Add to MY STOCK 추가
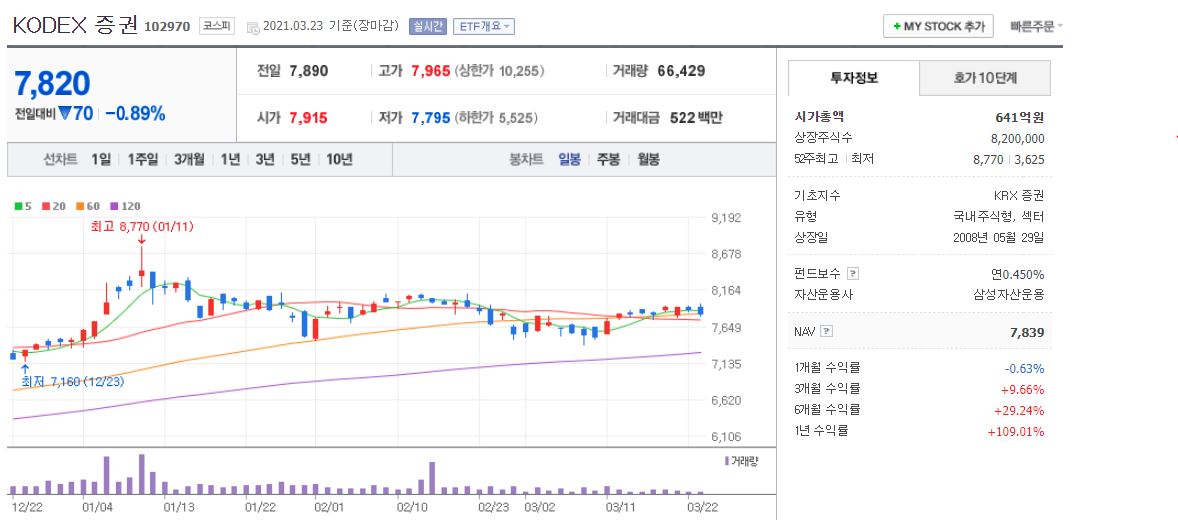 (938, 26)
